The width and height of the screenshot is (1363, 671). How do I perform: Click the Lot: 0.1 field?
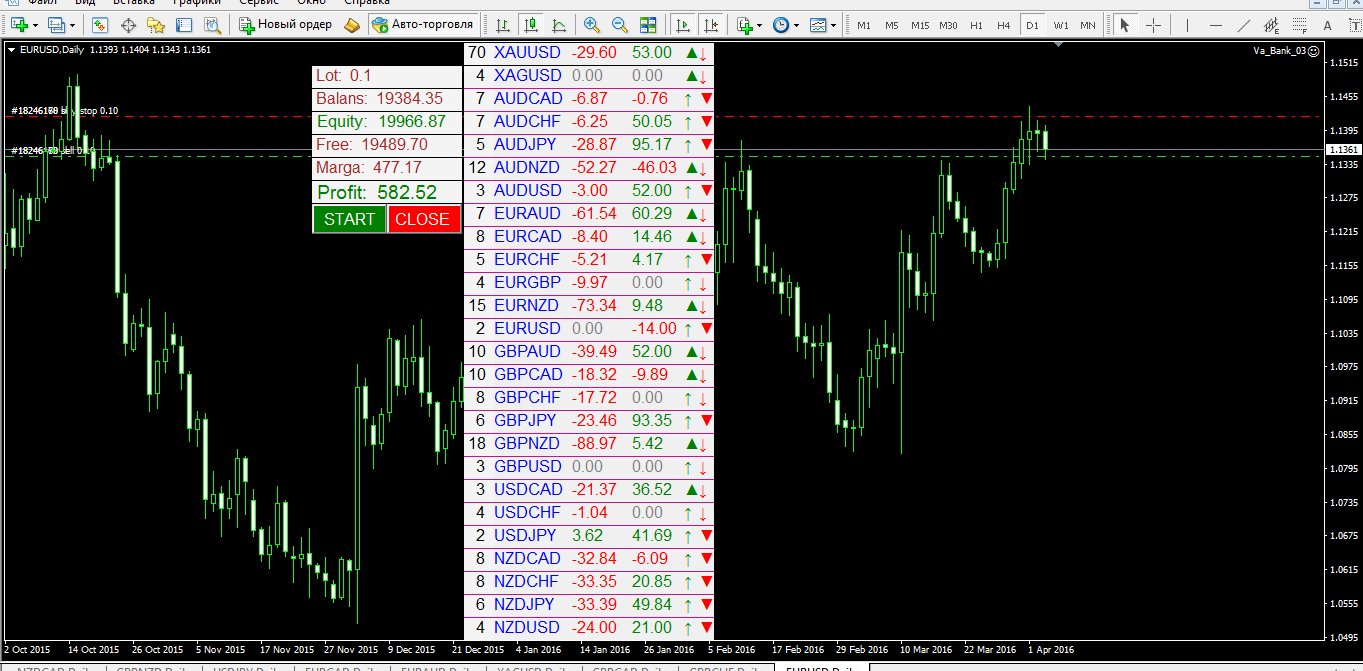point(387,76)
